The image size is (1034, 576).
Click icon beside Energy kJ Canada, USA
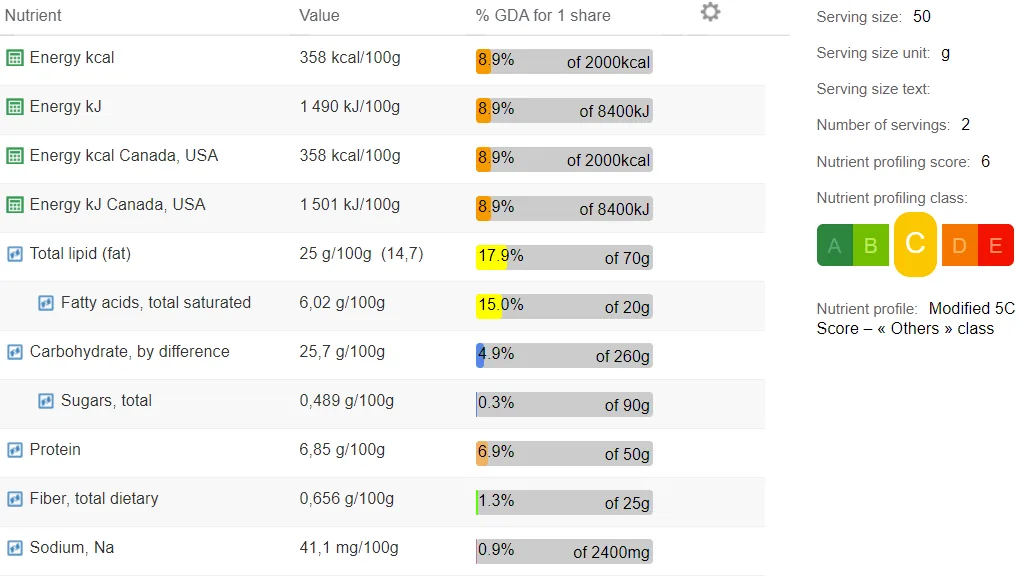point(15,205)
